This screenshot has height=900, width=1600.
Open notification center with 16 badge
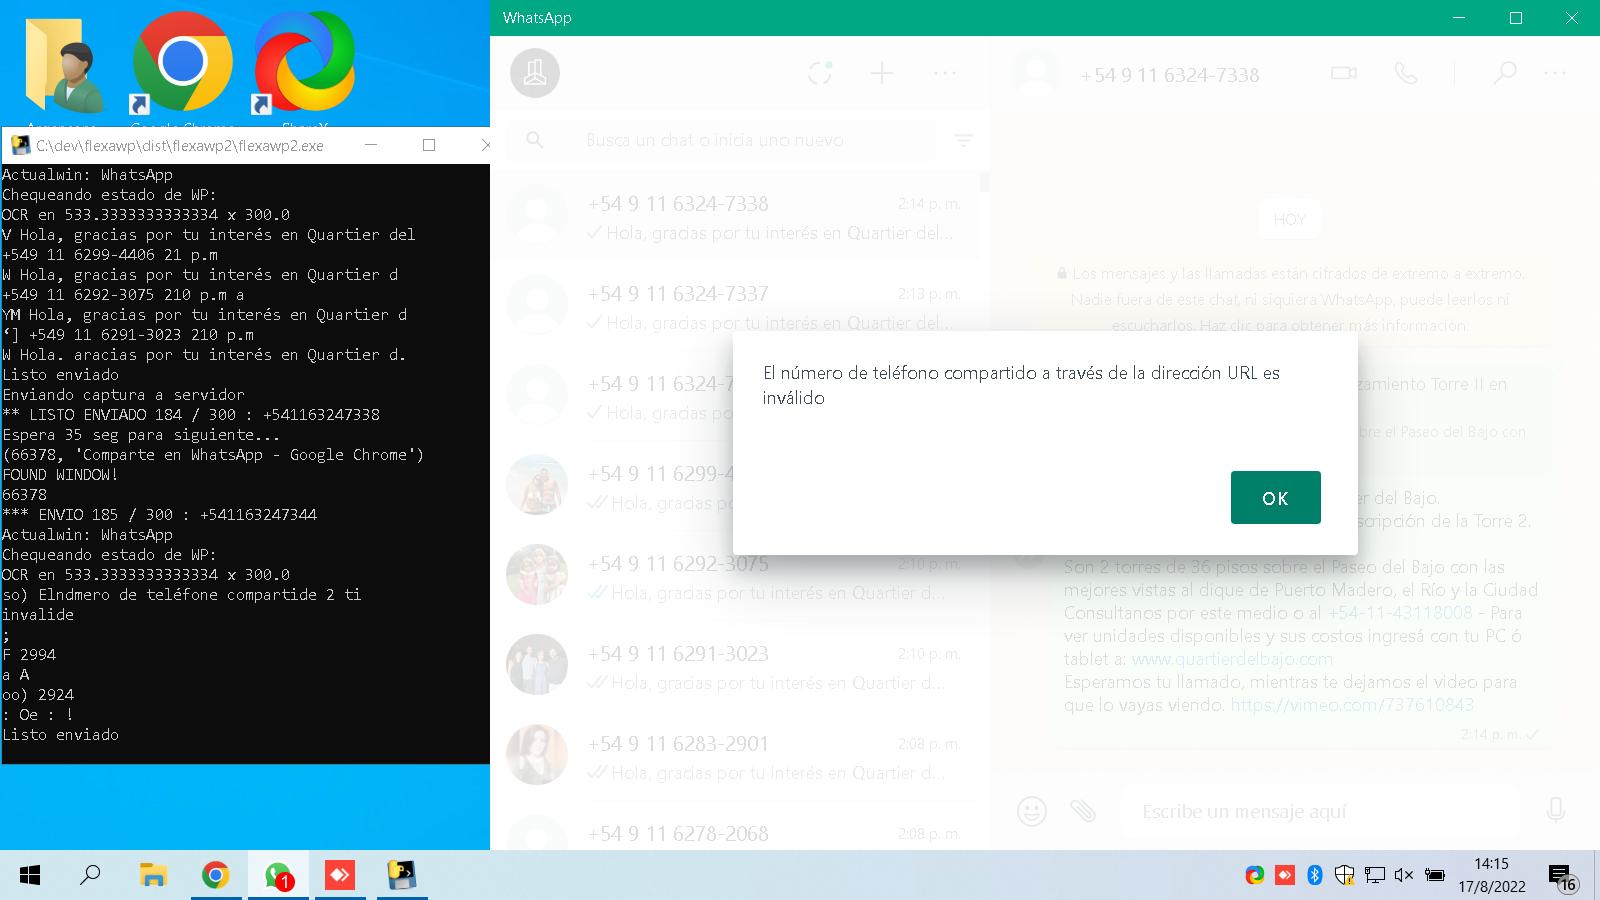[x=1562, y=878]
